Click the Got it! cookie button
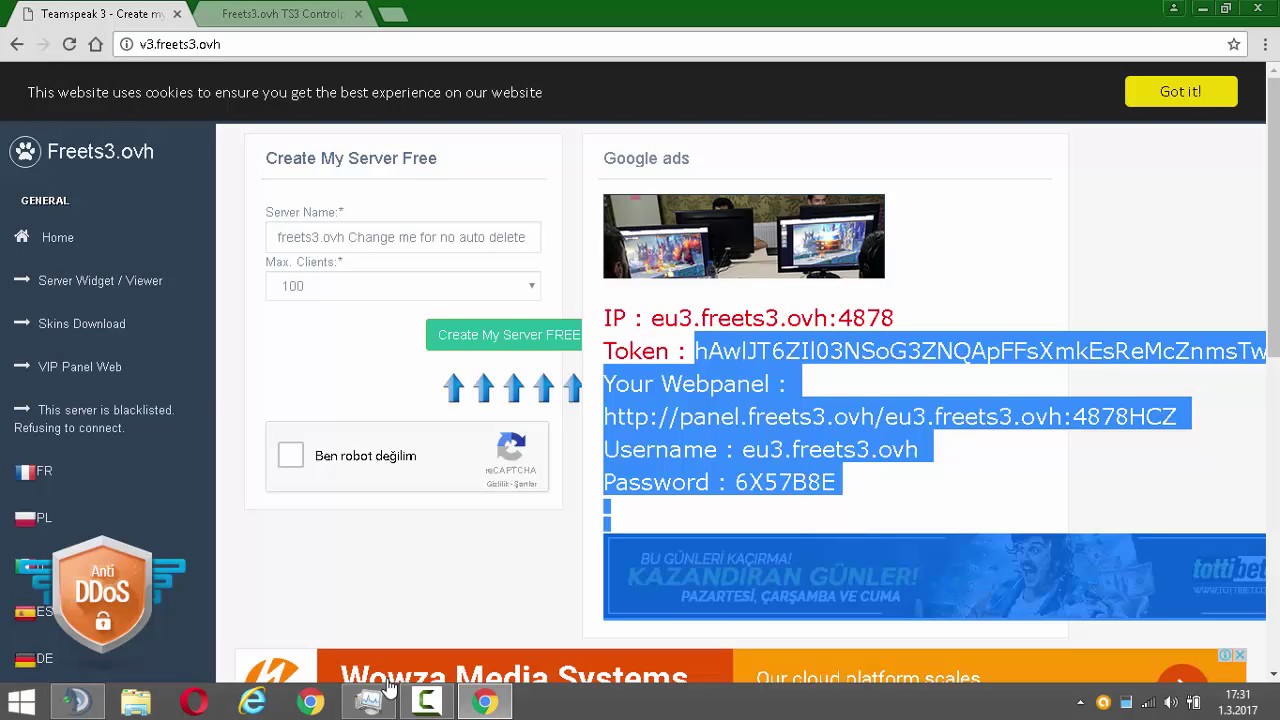This screenshot has height=720, width=1280. pos(1181,91)
